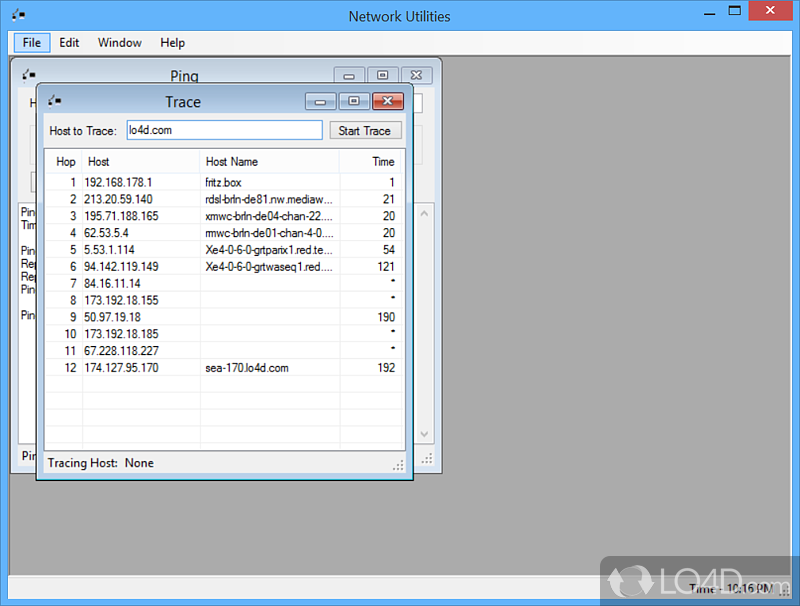Close the Ping window

click(417, 75)
